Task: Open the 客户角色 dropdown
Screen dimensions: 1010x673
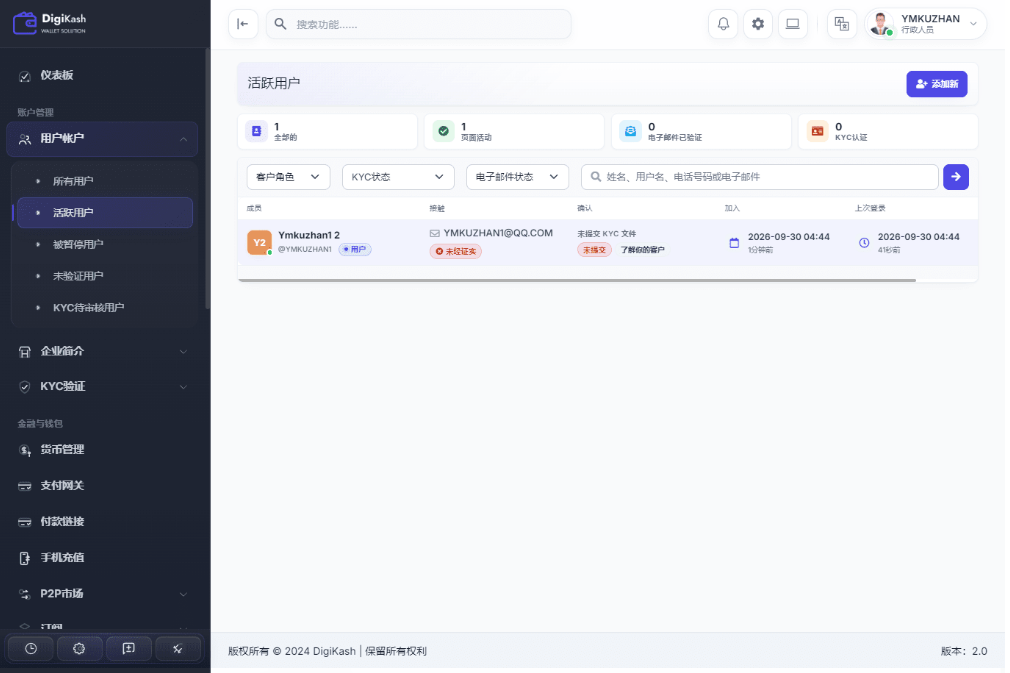Action: (x=289, y=176)
